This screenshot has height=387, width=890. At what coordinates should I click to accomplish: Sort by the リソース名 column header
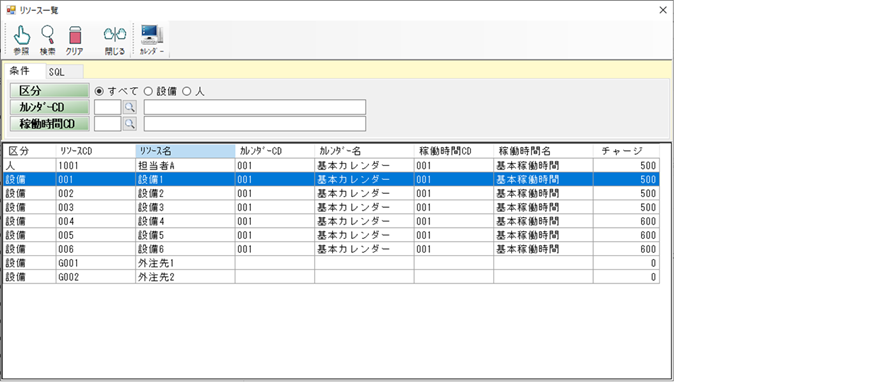click(x=185, y=151)
